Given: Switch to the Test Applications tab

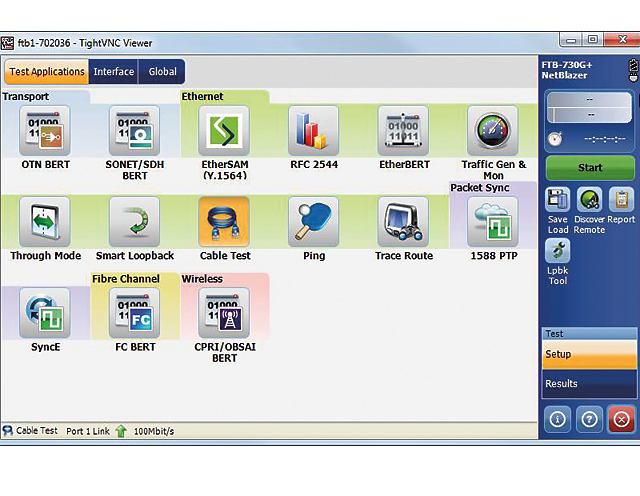Looking at the screenshot, I should coord(47,71).
